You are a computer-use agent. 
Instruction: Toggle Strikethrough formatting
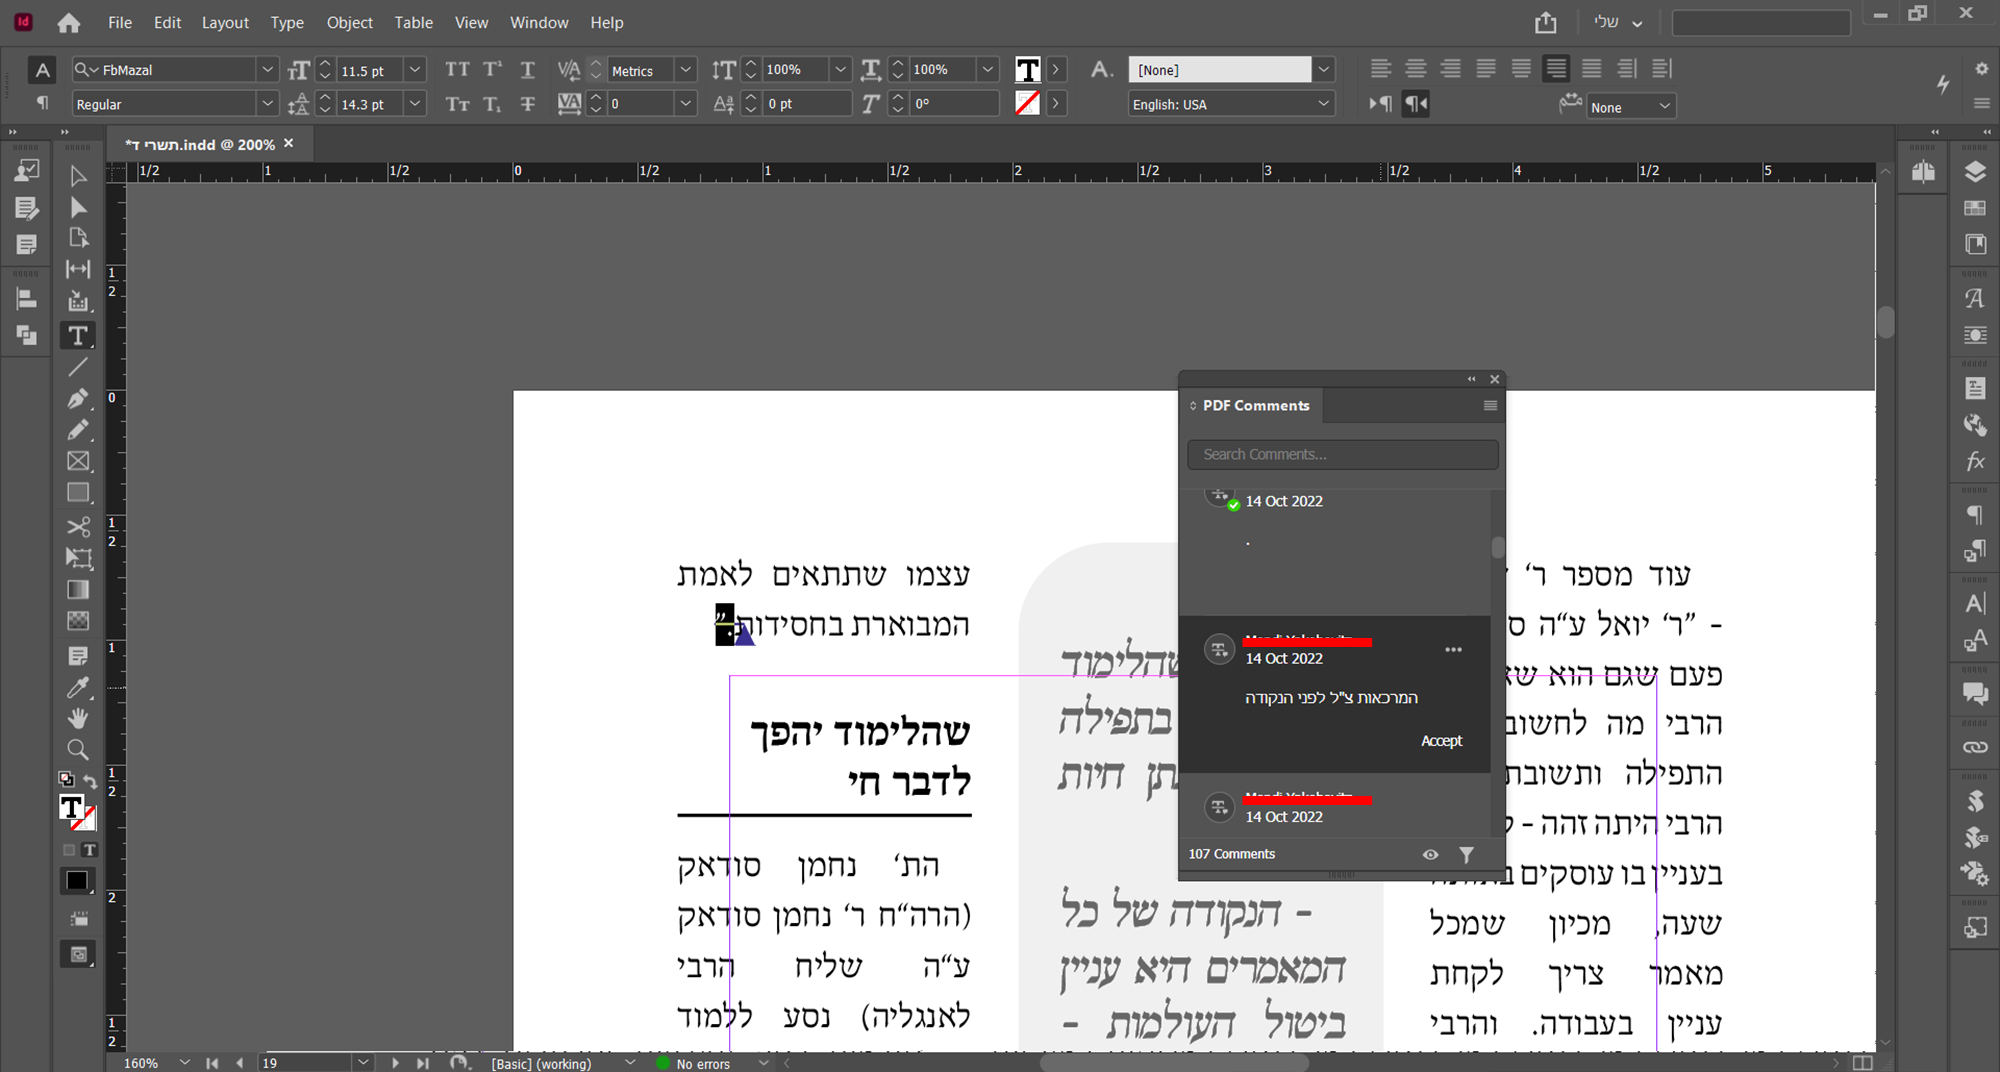tap(527, 104)
